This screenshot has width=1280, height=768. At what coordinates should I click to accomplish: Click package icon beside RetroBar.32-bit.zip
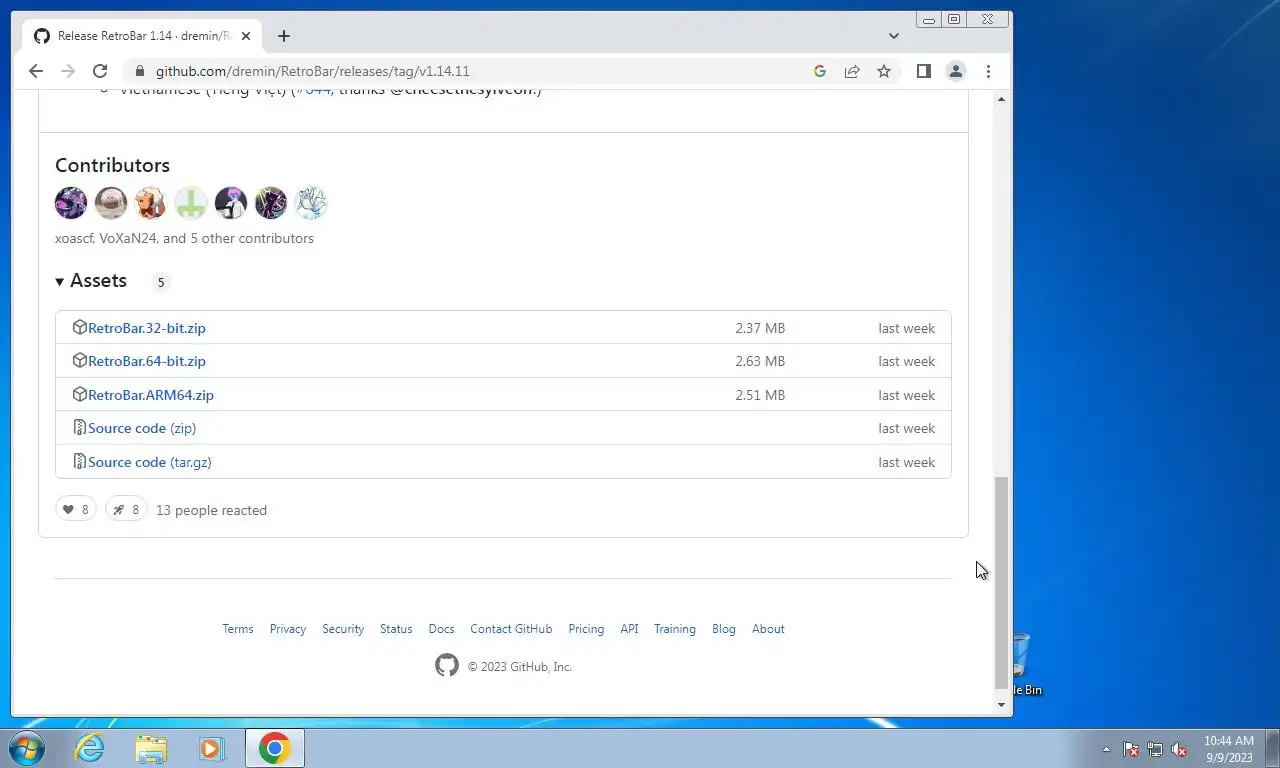[80, 327]
